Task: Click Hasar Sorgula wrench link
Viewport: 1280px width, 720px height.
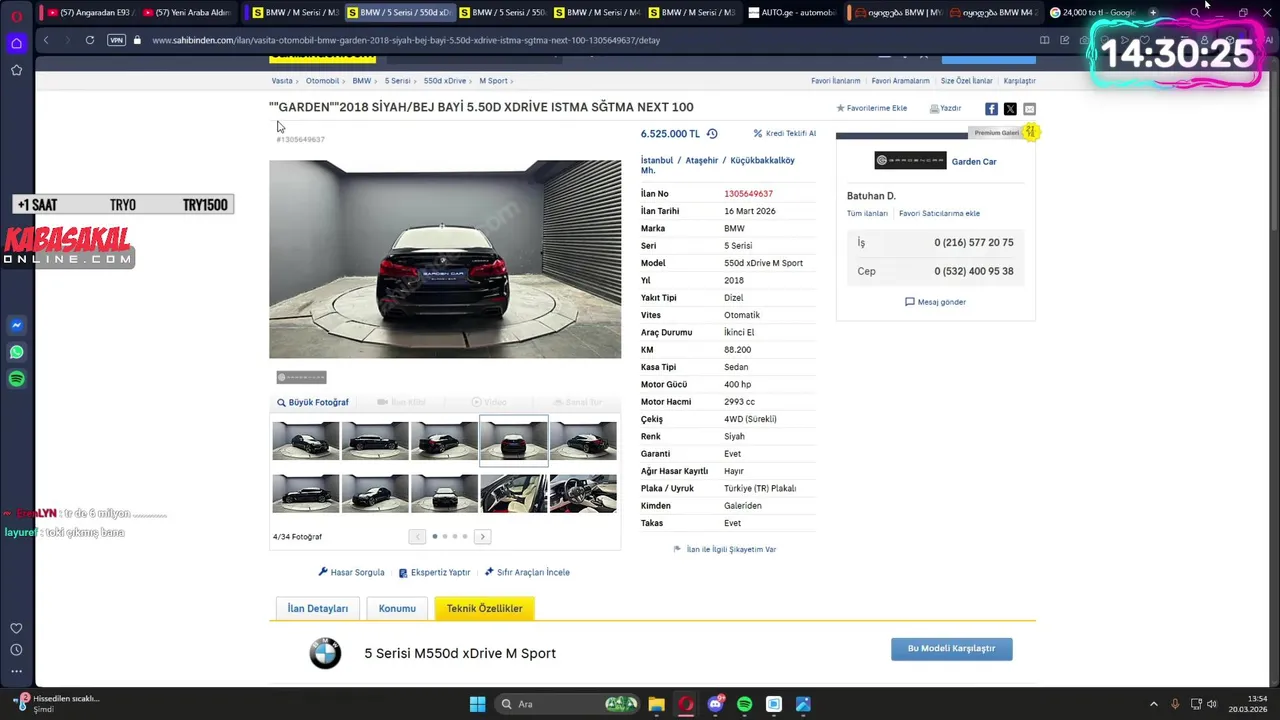Action: 352,573
